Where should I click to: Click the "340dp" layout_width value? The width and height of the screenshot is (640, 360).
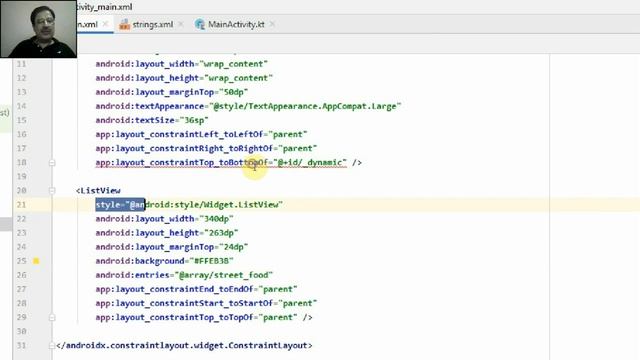click(x=216, y=219)
